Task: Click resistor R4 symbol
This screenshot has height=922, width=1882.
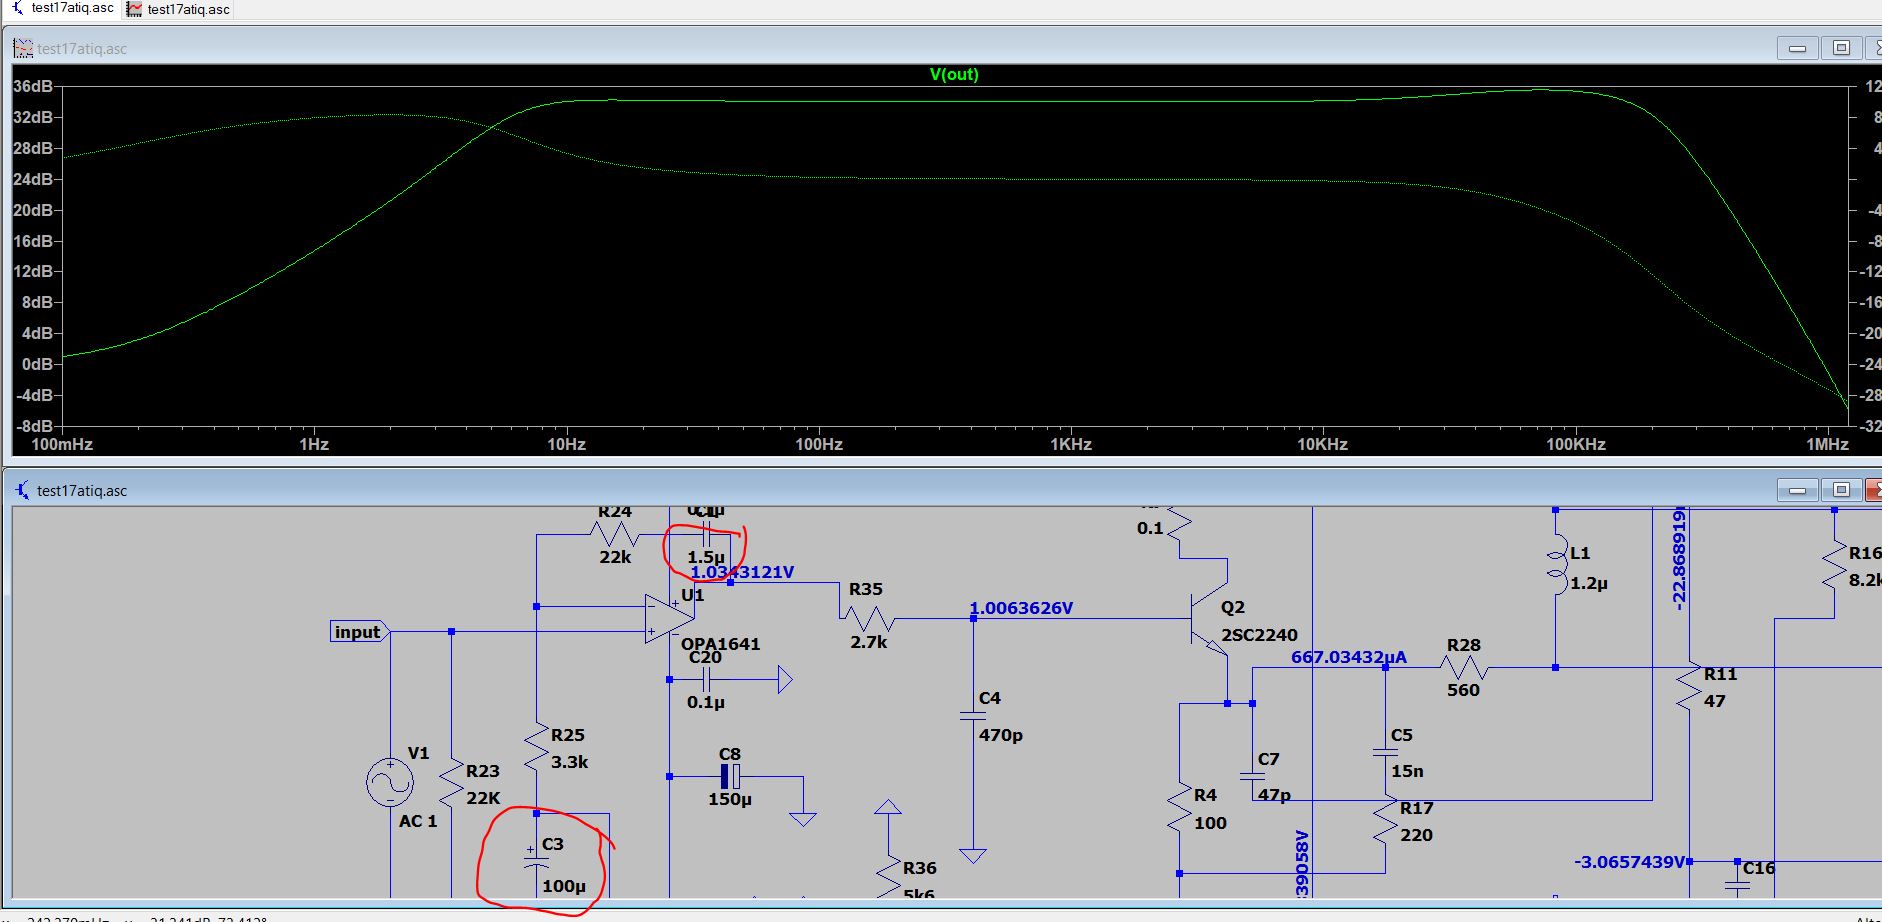Action: pyautogui.click(x=1180, y=809)
